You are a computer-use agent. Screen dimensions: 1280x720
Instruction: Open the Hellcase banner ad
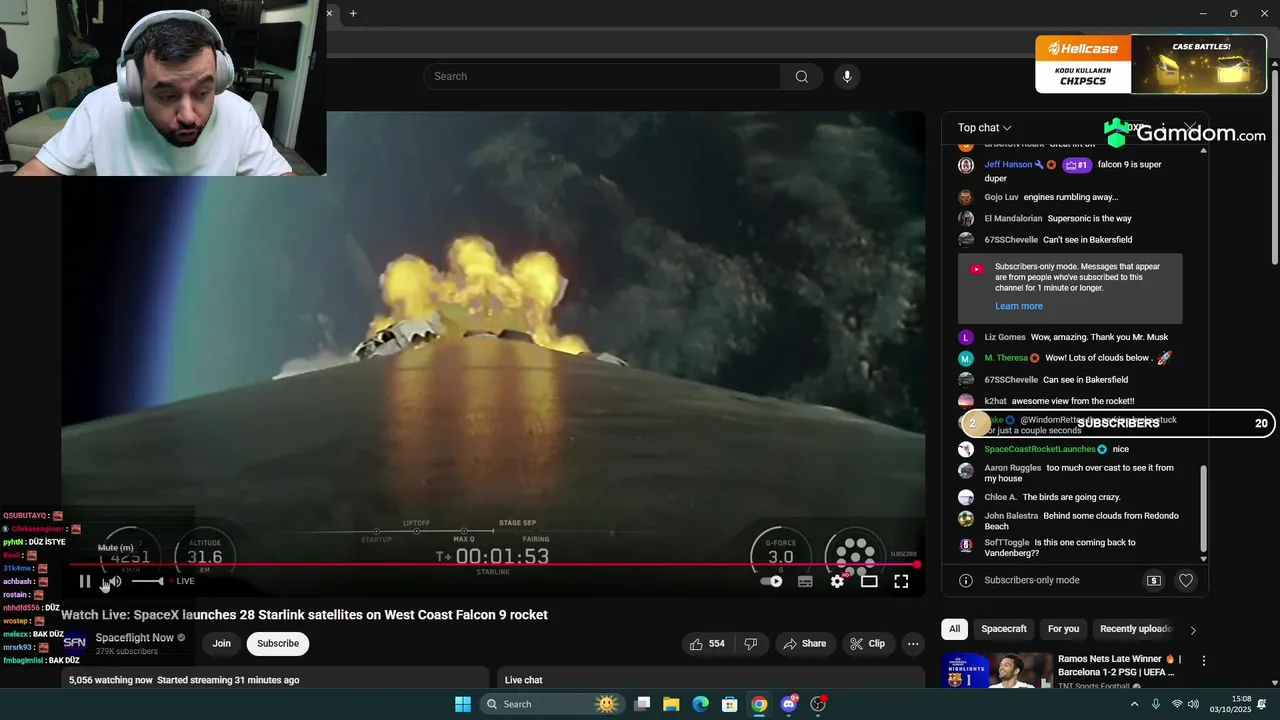coord(1151,64)
